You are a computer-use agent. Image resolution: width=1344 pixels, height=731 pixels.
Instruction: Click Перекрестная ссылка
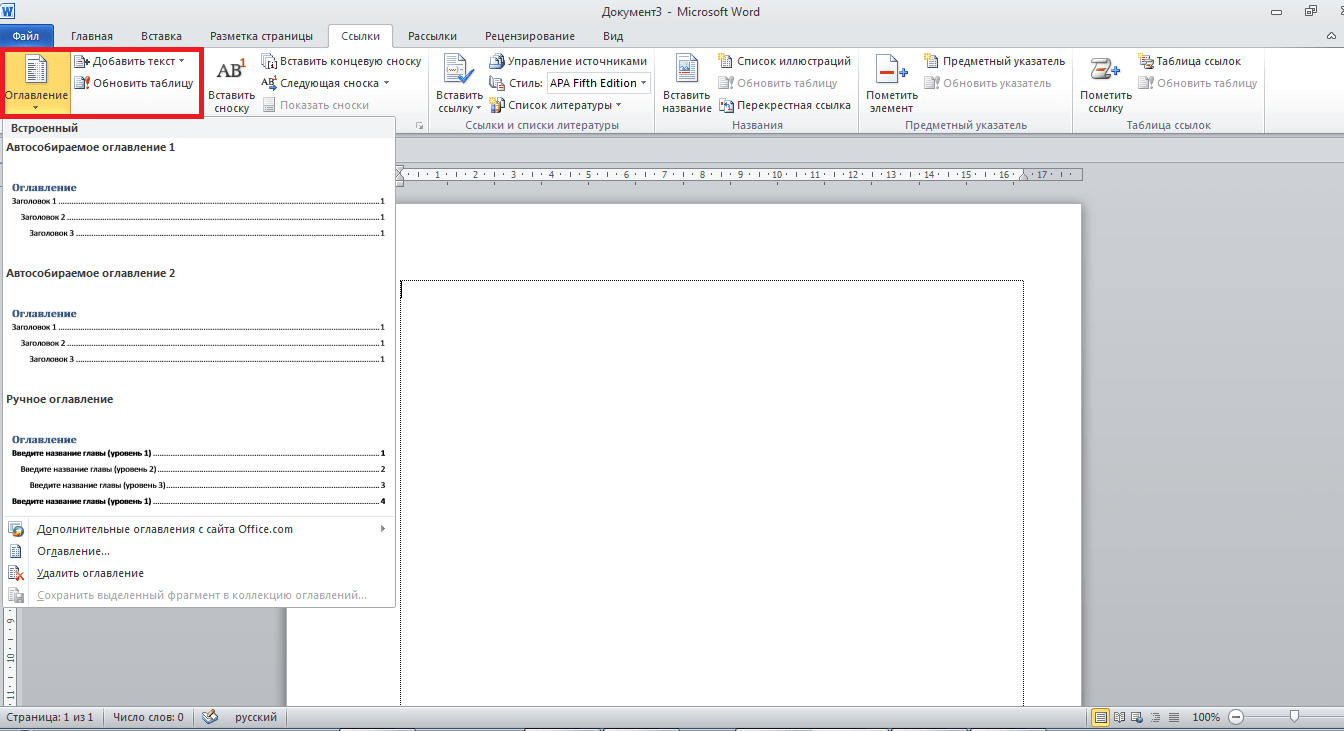click(785, 105)
